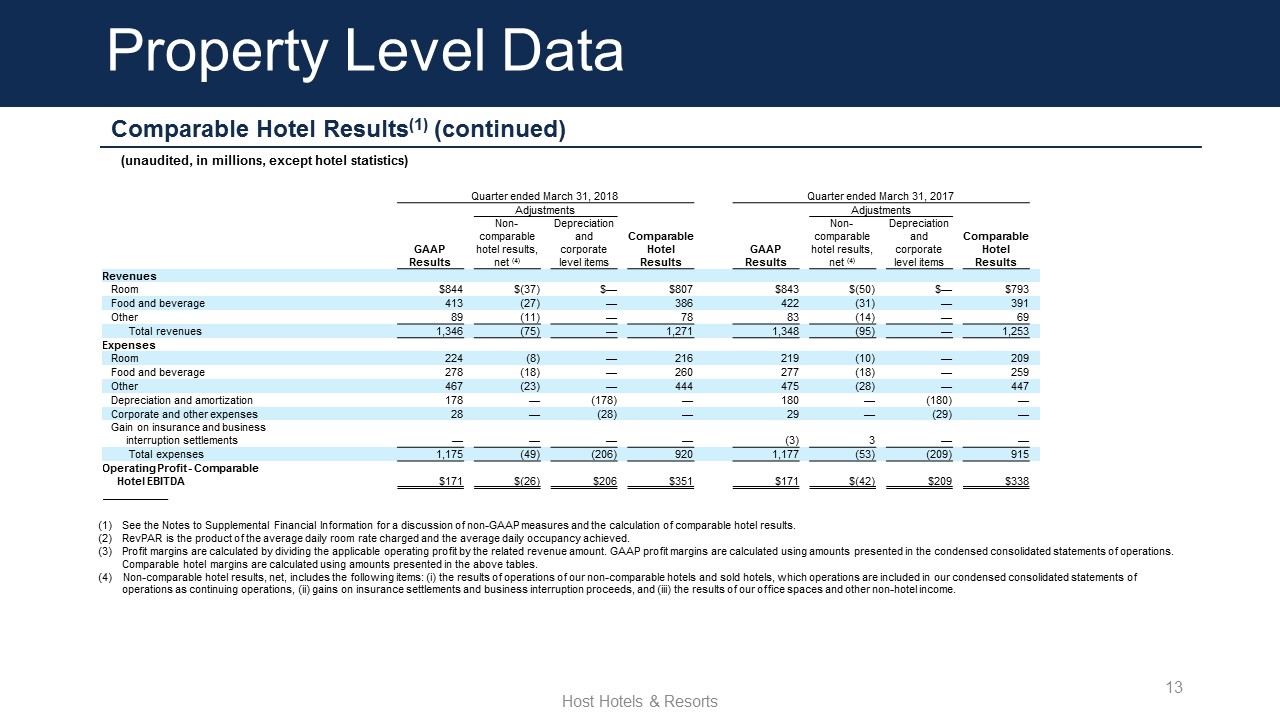Select $209 depreciation EBITDA adjustment 2017

[x=940, y=481]
